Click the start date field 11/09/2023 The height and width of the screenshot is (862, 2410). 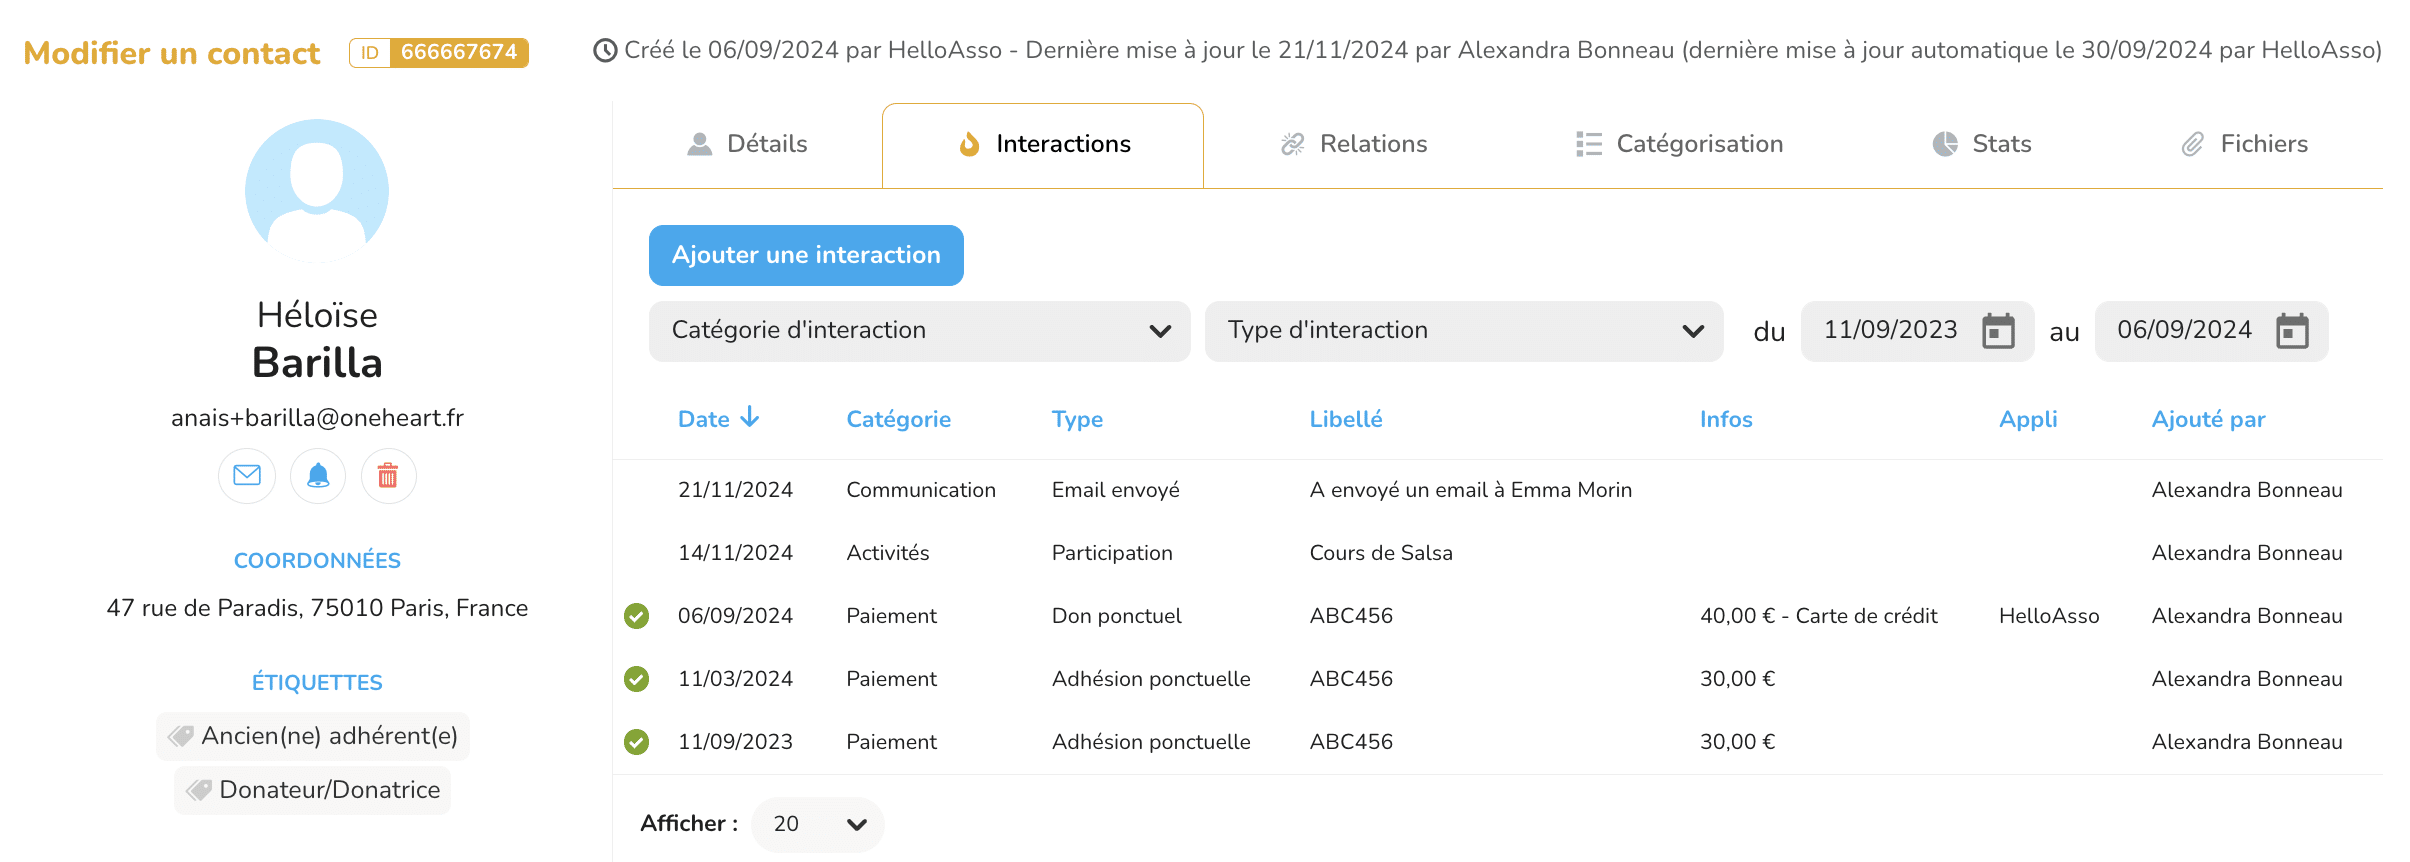1890,331
